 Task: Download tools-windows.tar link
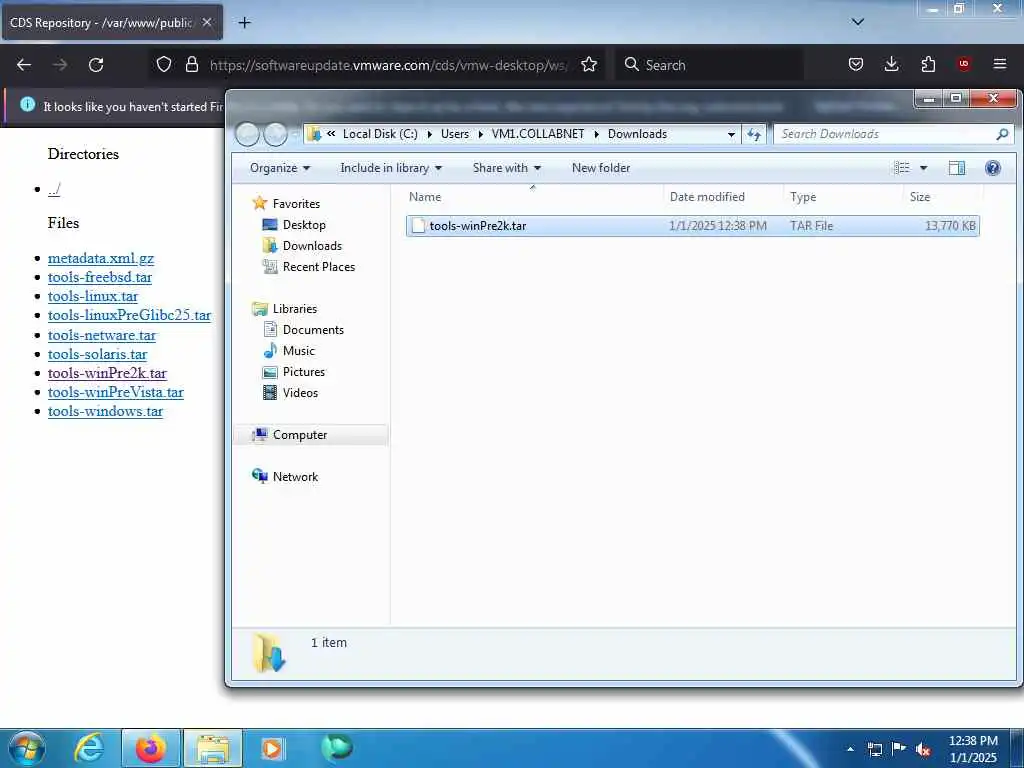tap(105, 411)
